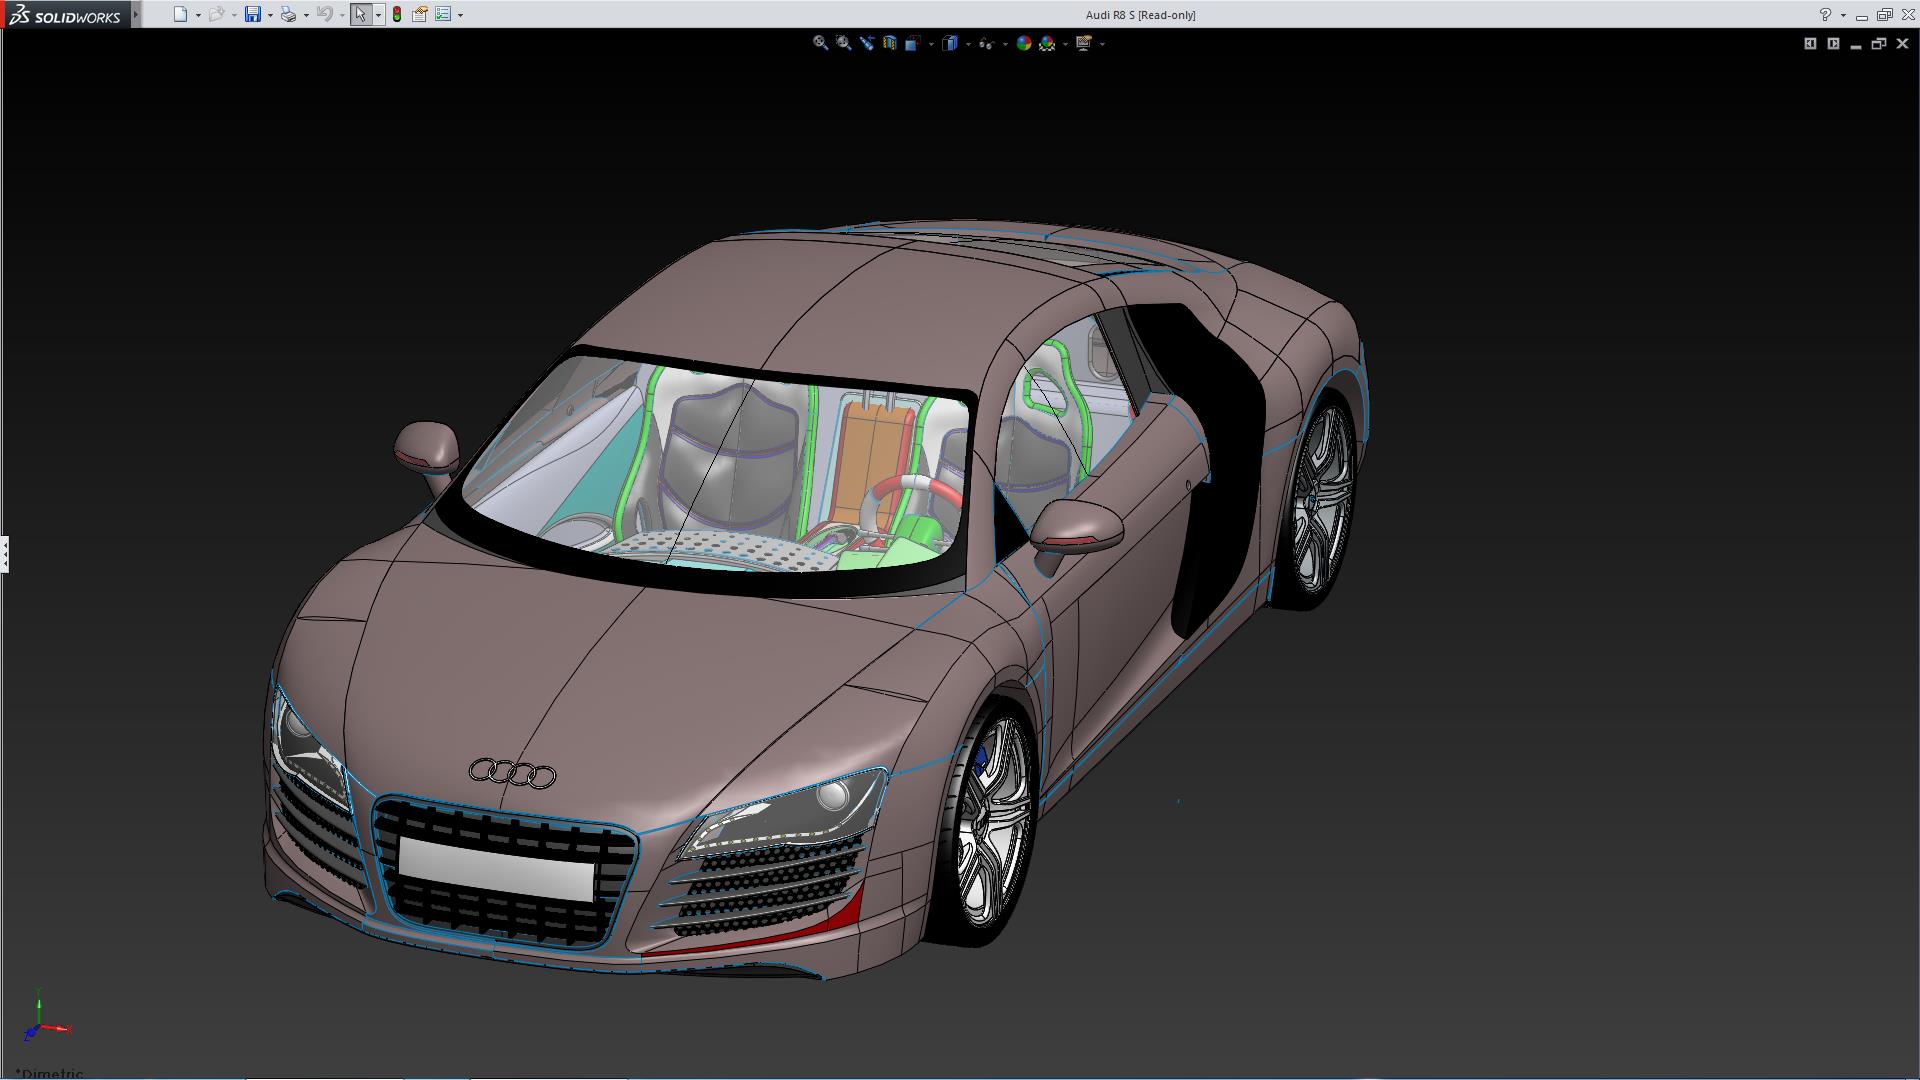Open the Options checklist icon
The image size is (1920, 1080).
coord(443,14)
